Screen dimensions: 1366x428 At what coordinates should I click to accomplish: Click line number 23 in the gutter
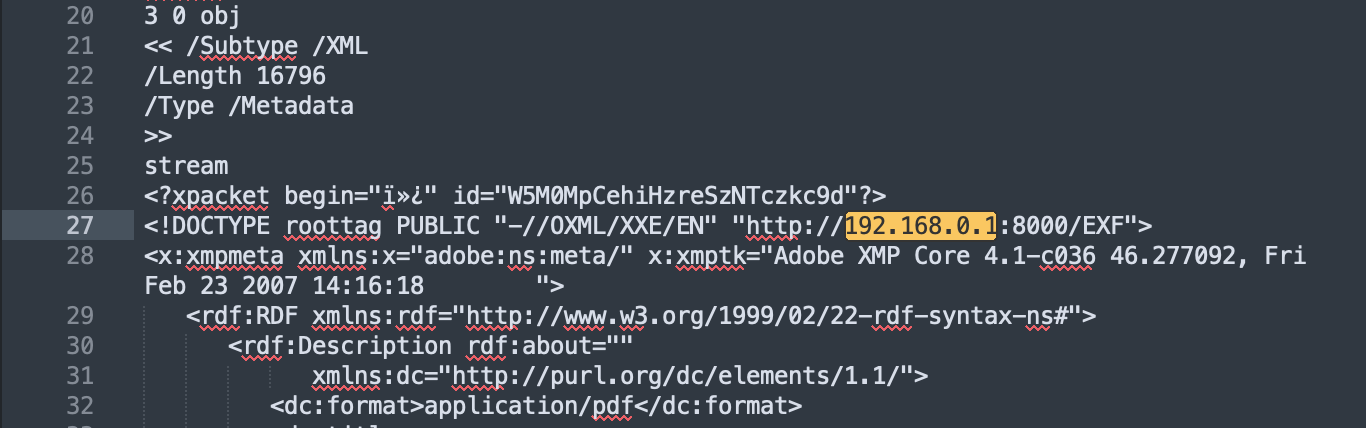point(80,106)
